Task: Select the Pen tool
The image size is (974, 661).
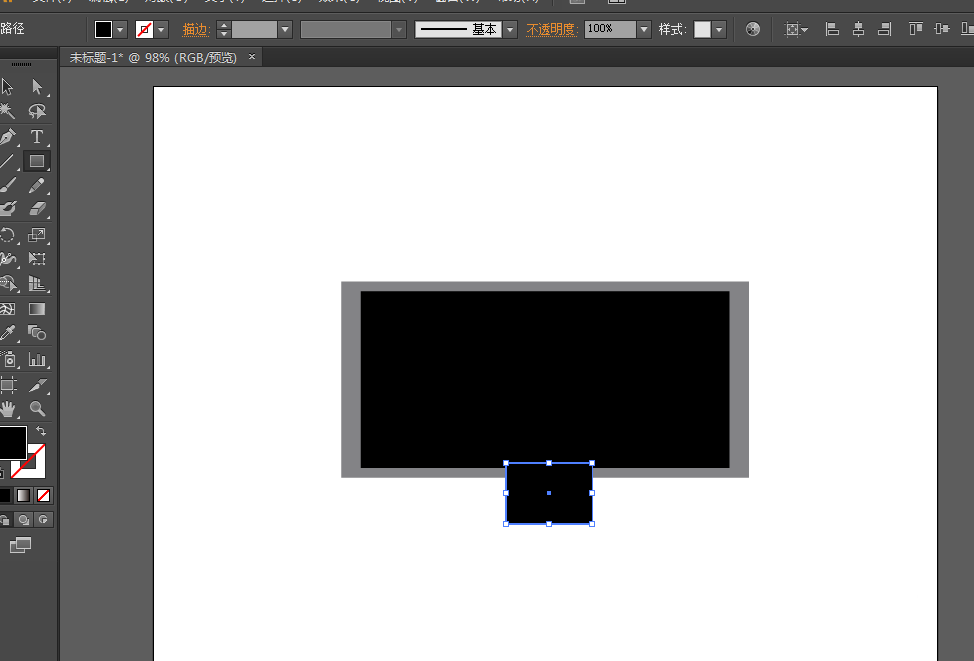Action: pyautogui.click(x=8, y=136)
